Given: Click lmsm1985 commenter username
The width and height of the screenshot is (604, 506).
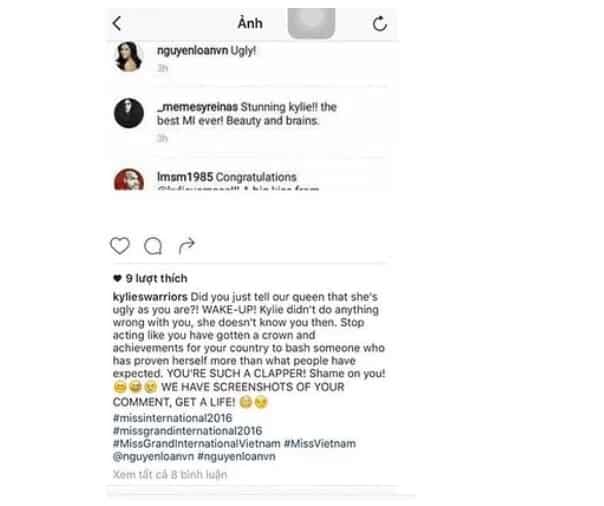Looking at the screenshot, I should pos(185,177).
